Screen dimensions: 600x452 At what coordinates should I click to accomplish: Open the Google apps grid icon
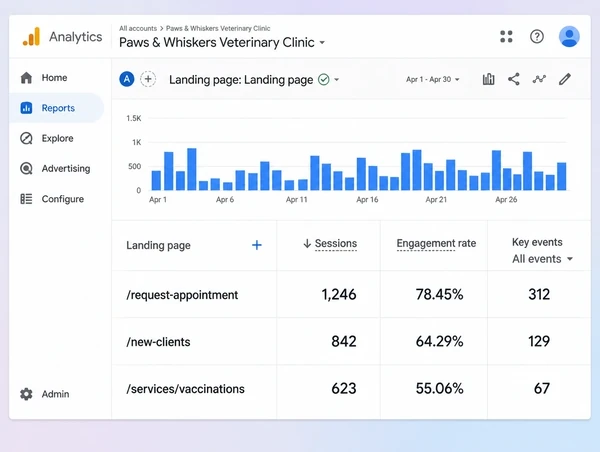[506, 36]
